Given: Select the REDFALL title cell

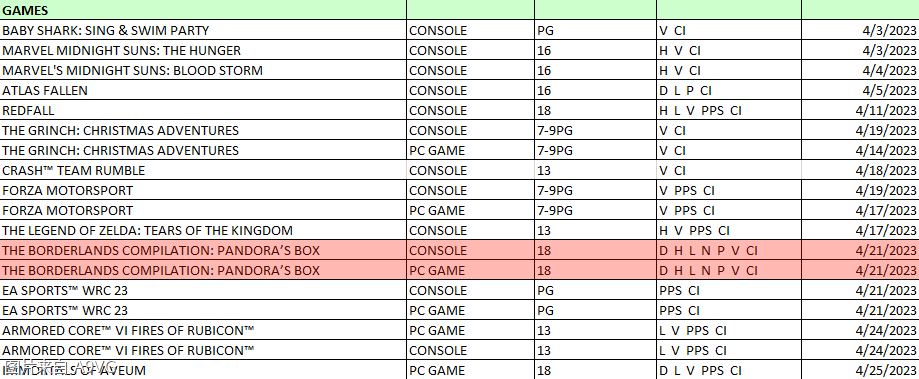Looking at the screenshot, I should pyautogui.click(x=203, y=110).
